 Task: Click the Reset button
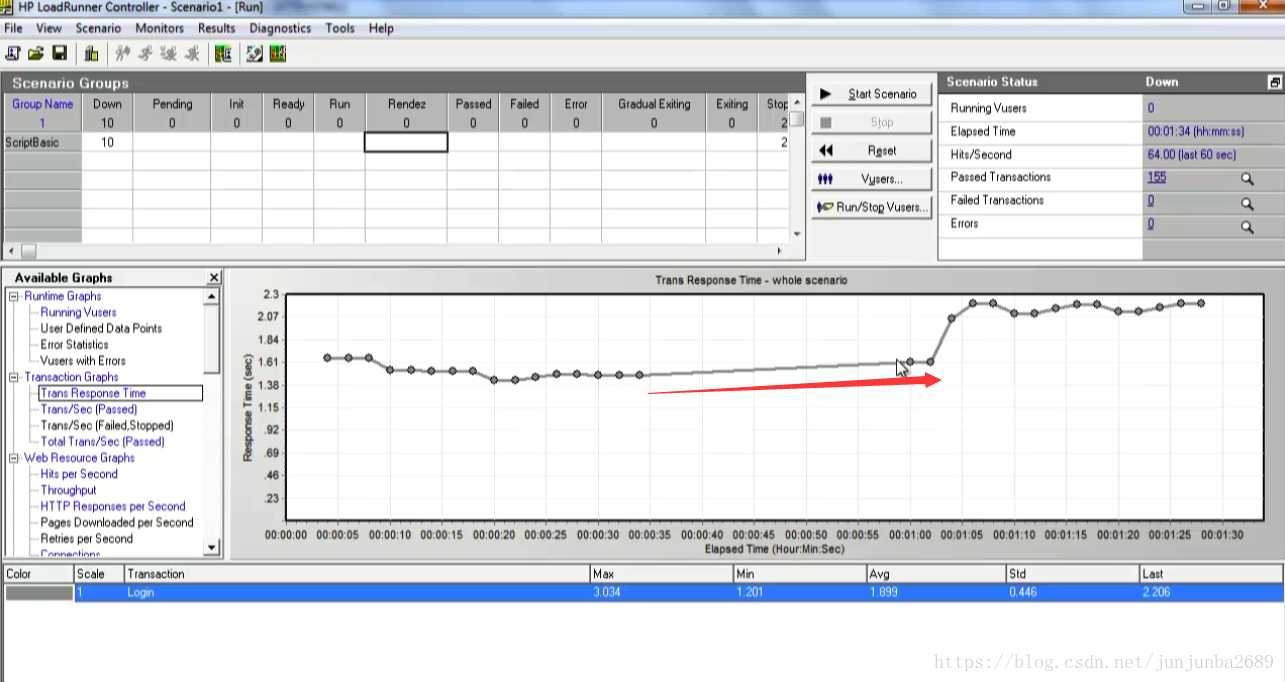(872, 151)
